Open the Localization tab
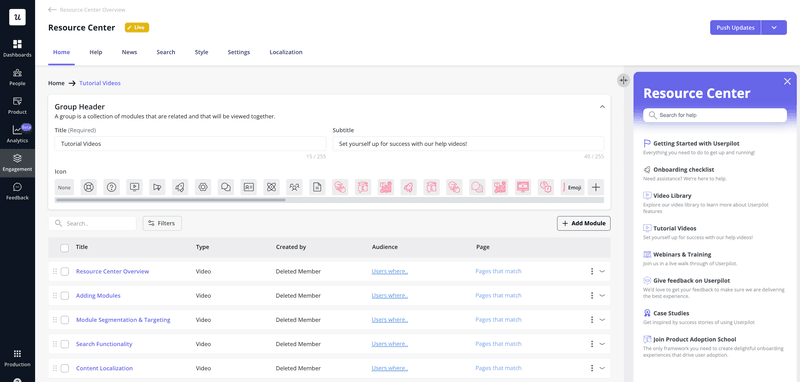 (286, 52)
